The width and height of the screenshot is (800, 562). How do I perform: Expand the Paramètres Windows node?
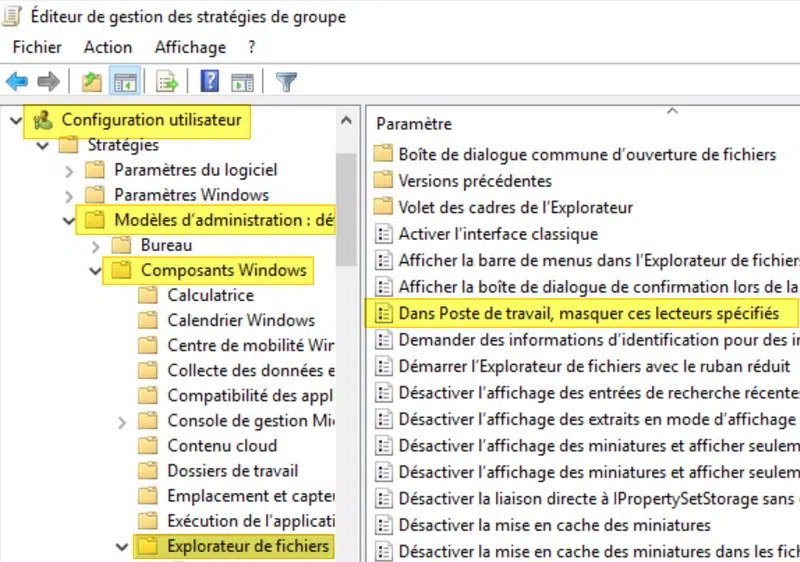click(69, 196)
